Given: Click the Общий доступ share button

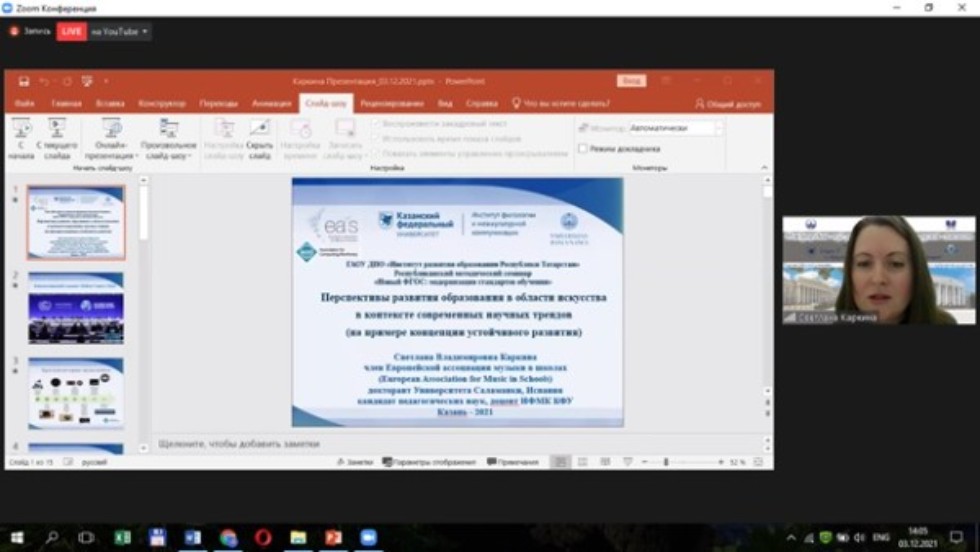Looking at the screenshot, I should coord(728,103).
